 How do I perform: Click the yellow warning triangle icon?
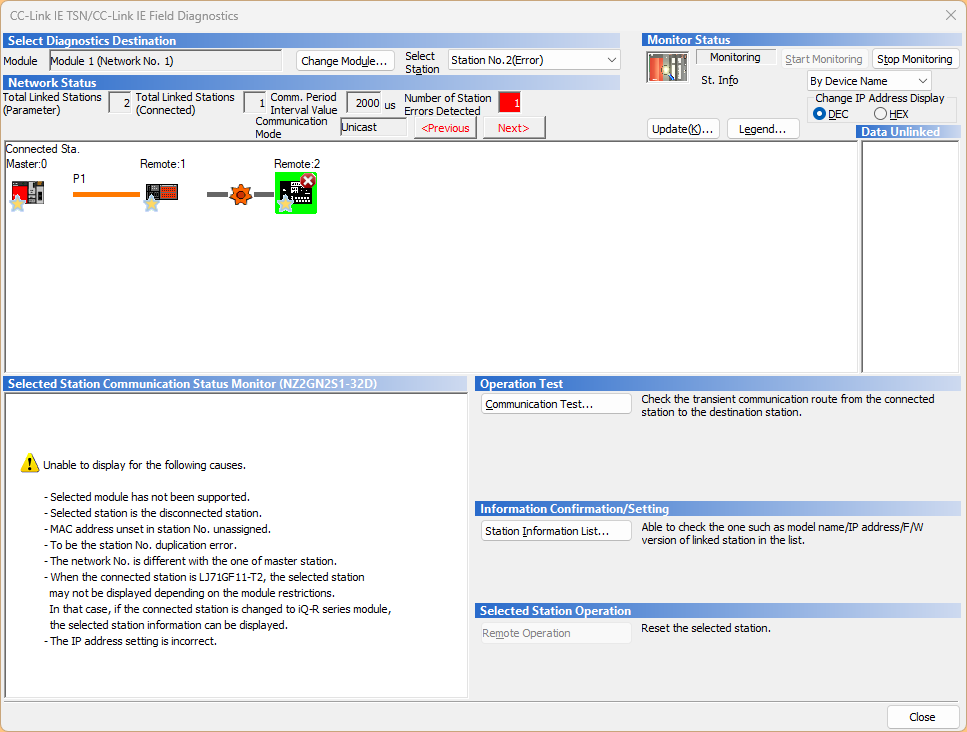(30, 464)
